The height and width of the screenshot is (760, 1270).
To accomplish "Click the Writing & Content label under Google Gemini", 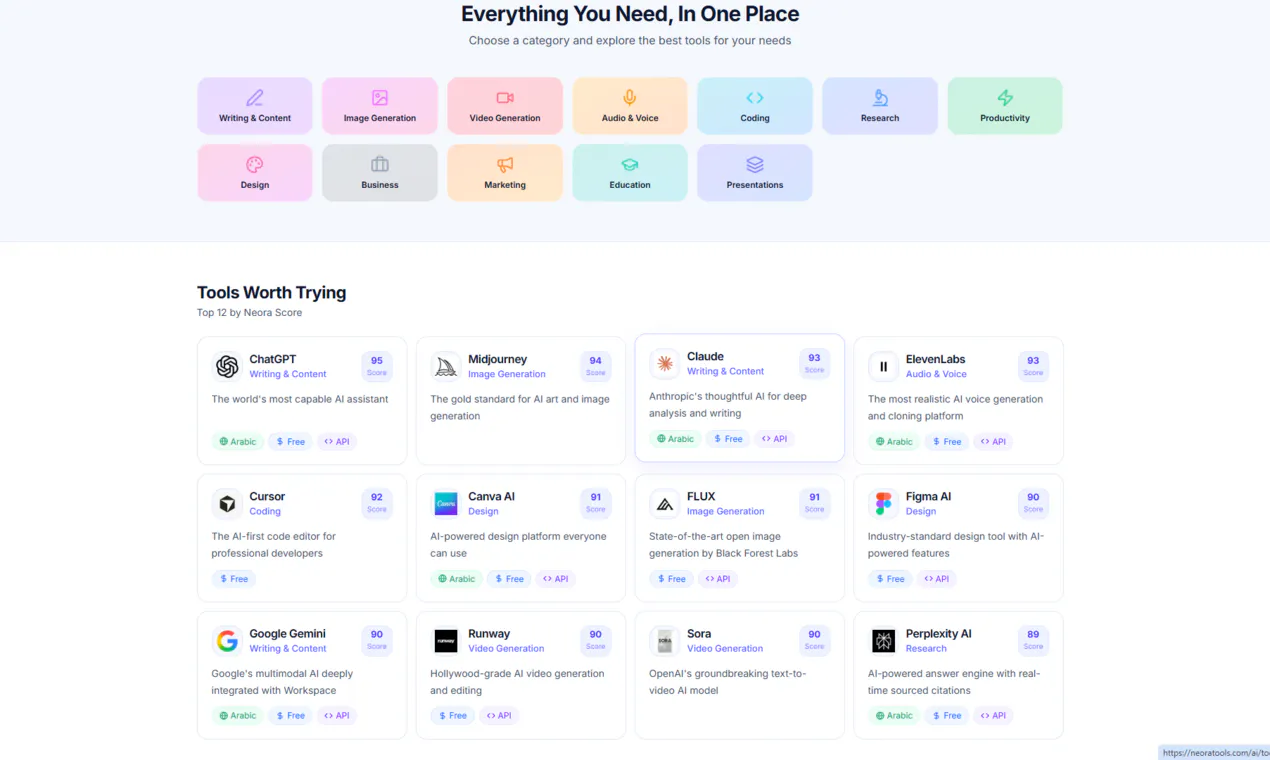I will (288, 648).
